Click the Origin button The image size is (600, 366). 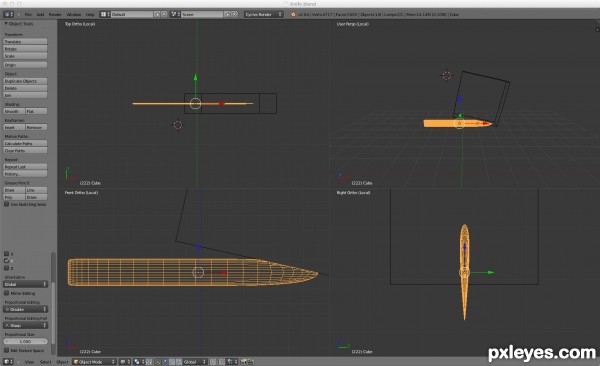(x=26, y=65)
